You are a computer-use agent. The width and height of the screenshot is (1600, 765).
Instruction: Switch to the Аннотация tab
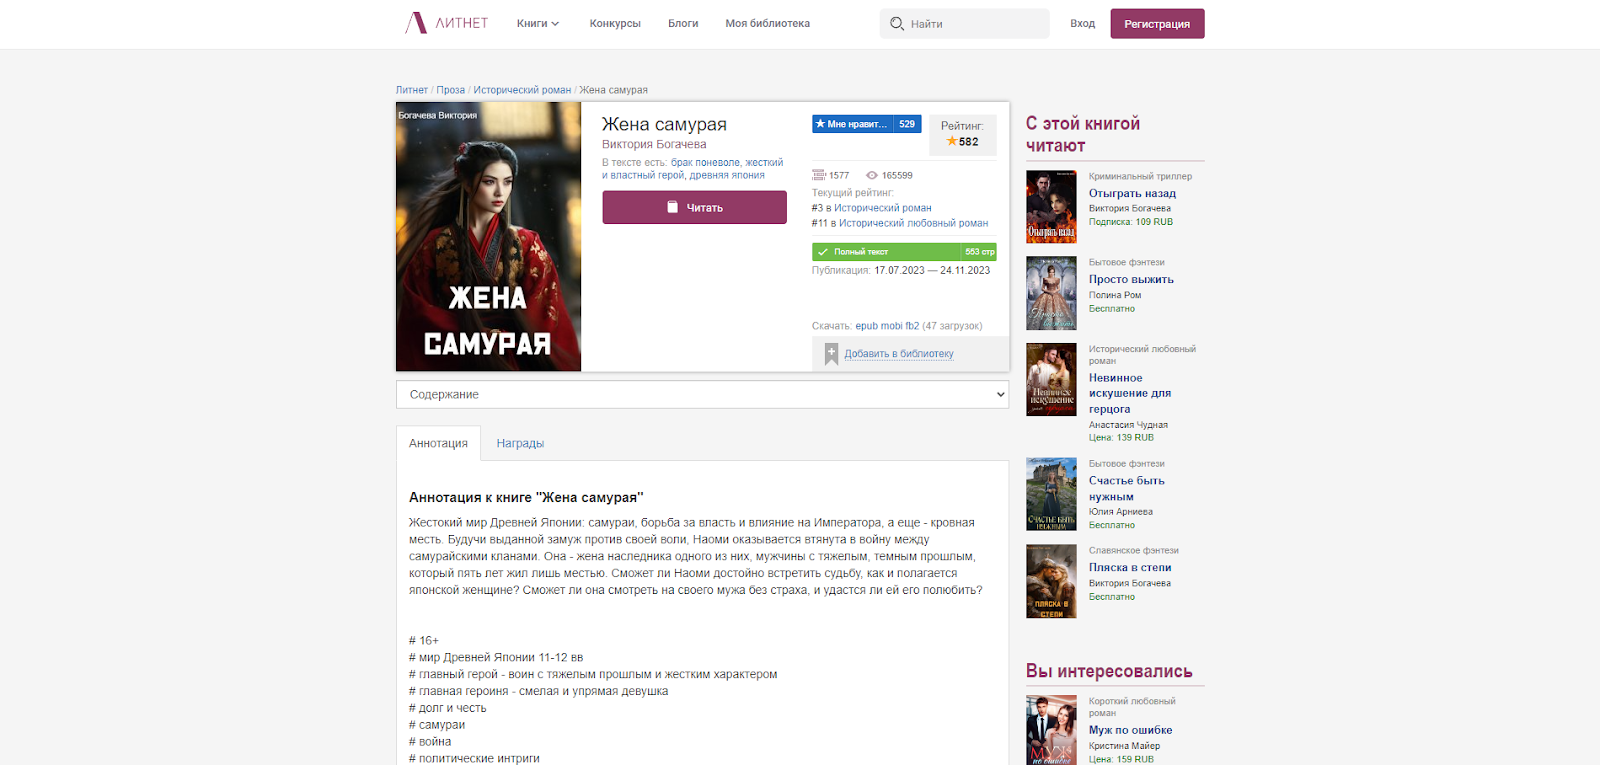click(438, 443)
